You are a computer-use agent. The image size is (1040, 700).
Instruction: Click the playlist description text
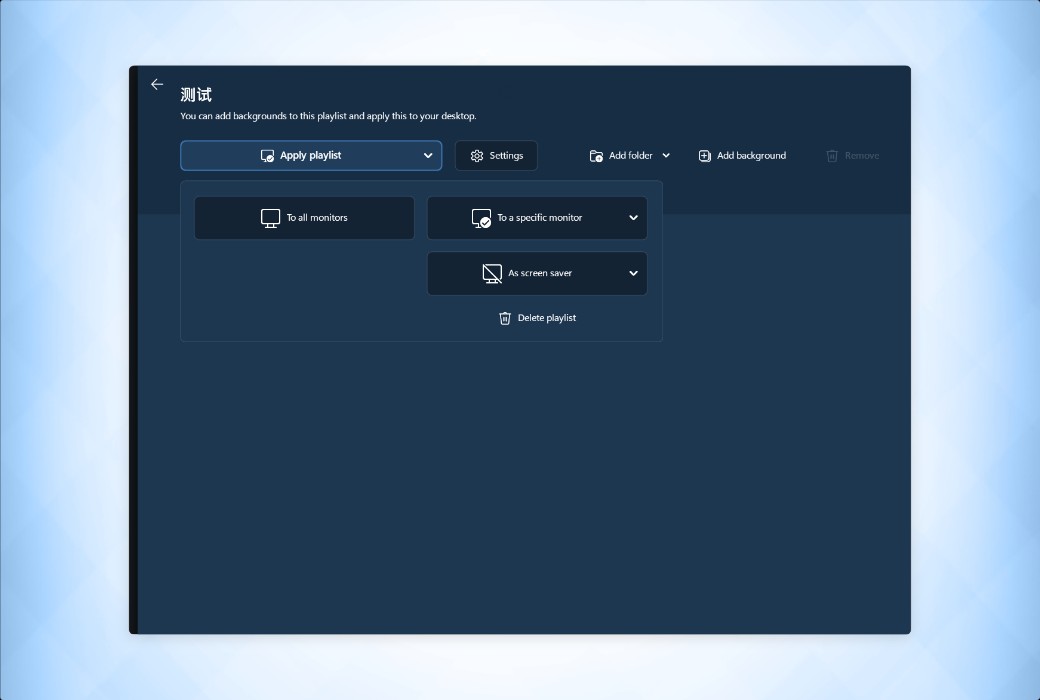[328, 115]
